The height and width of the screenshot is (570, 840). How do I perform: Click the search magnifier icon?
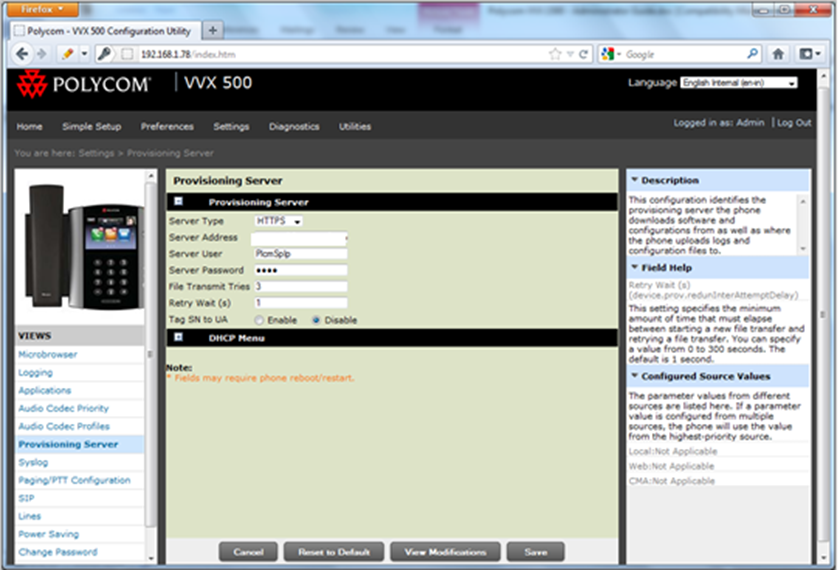pyautogui.click(x=752, y=54)
